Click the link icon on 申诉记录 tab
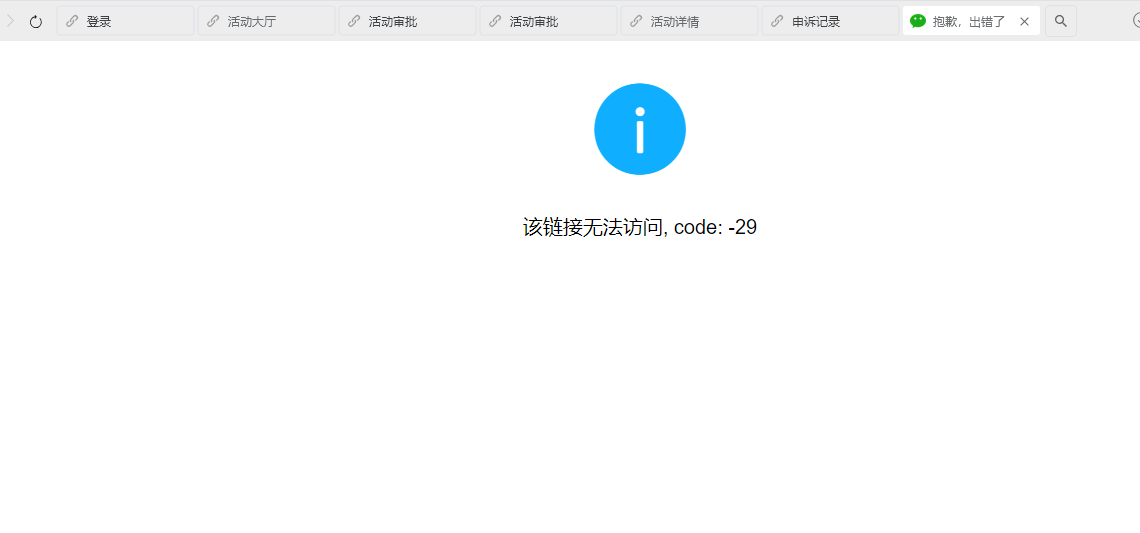 coord(776,21)
